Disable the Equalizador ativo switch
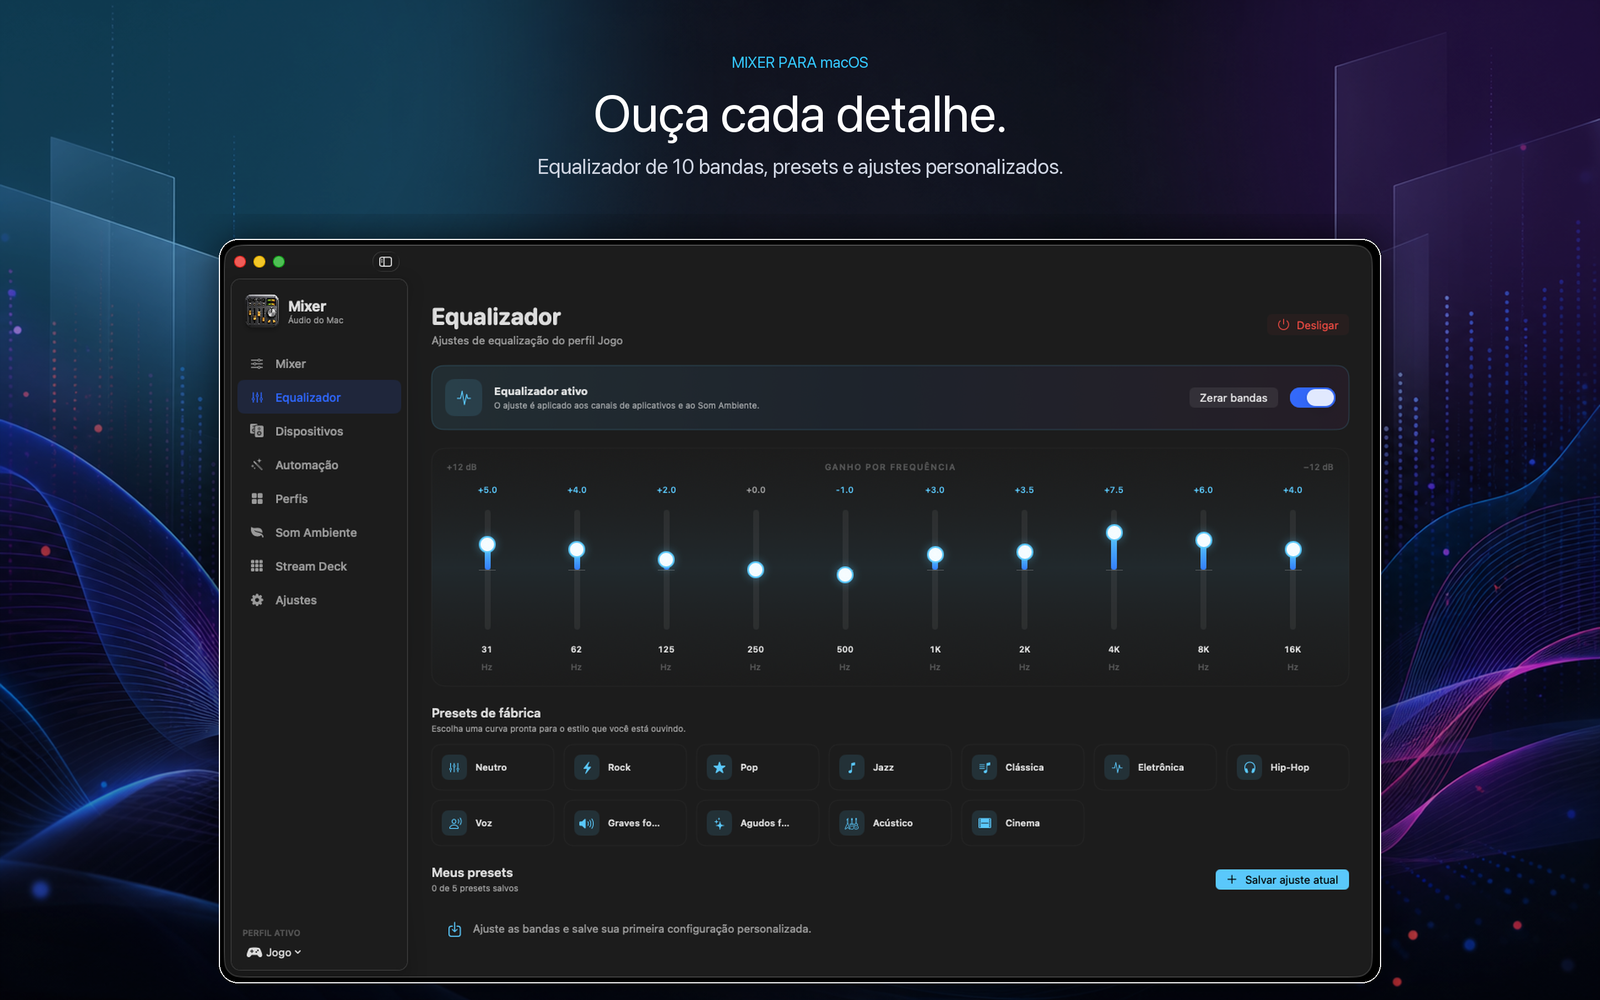This screenshot has width=1600, height=1000. tap(1312, 397)
